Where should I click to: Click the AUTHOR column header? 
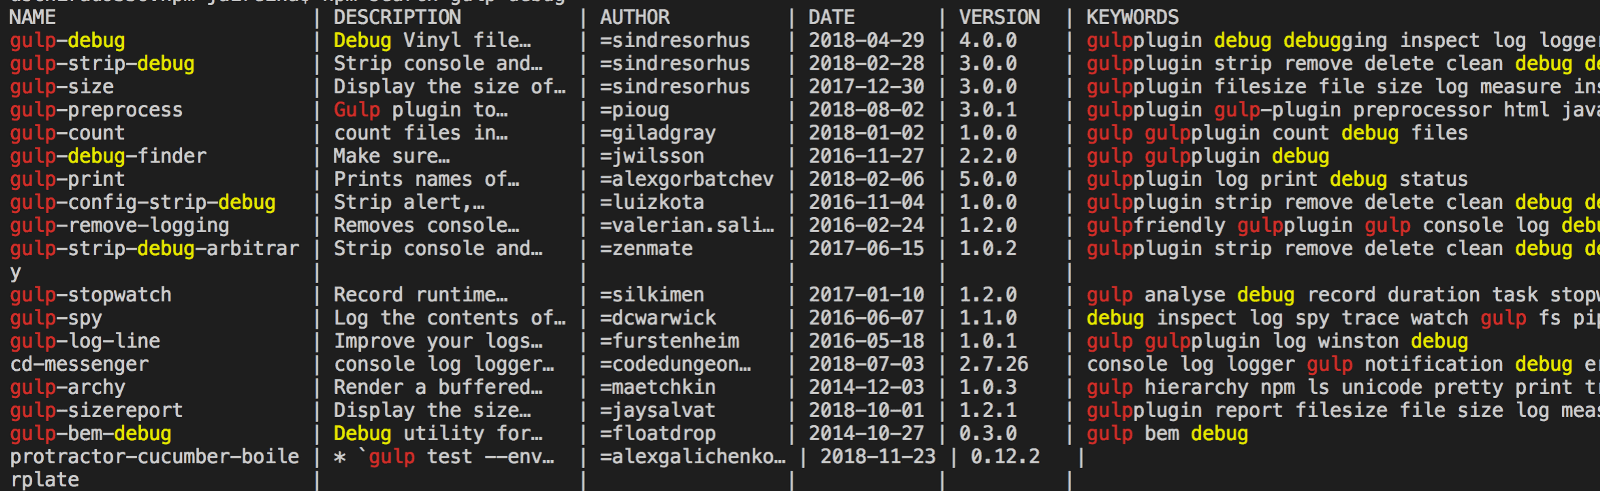[635, 17]
